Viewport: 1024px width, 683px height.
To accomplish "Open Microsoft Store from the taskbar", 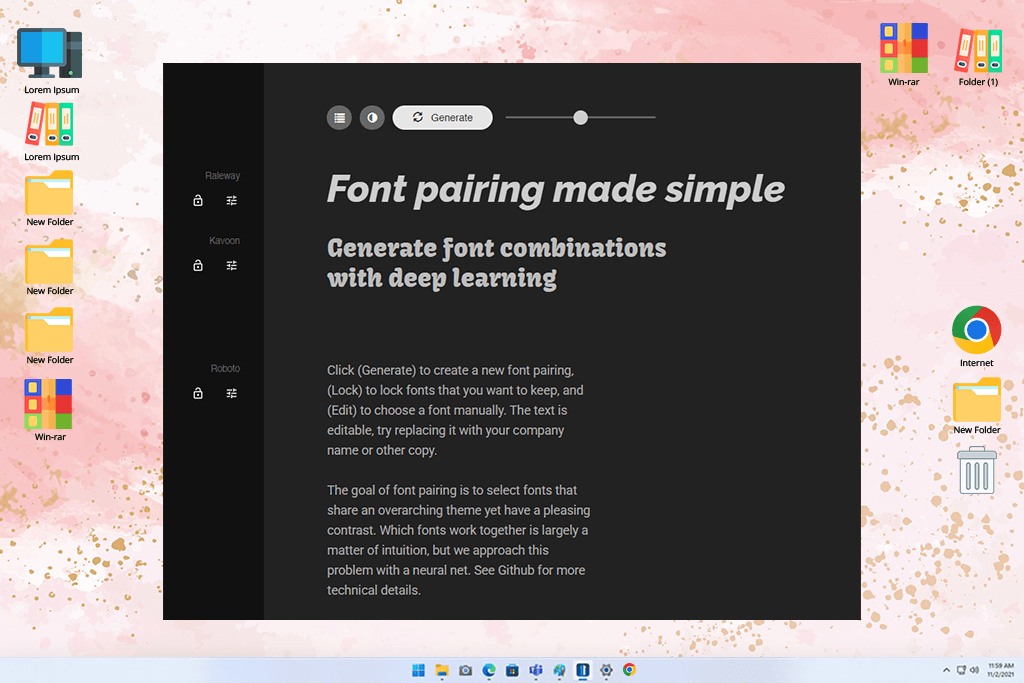I will coord(513,670).
